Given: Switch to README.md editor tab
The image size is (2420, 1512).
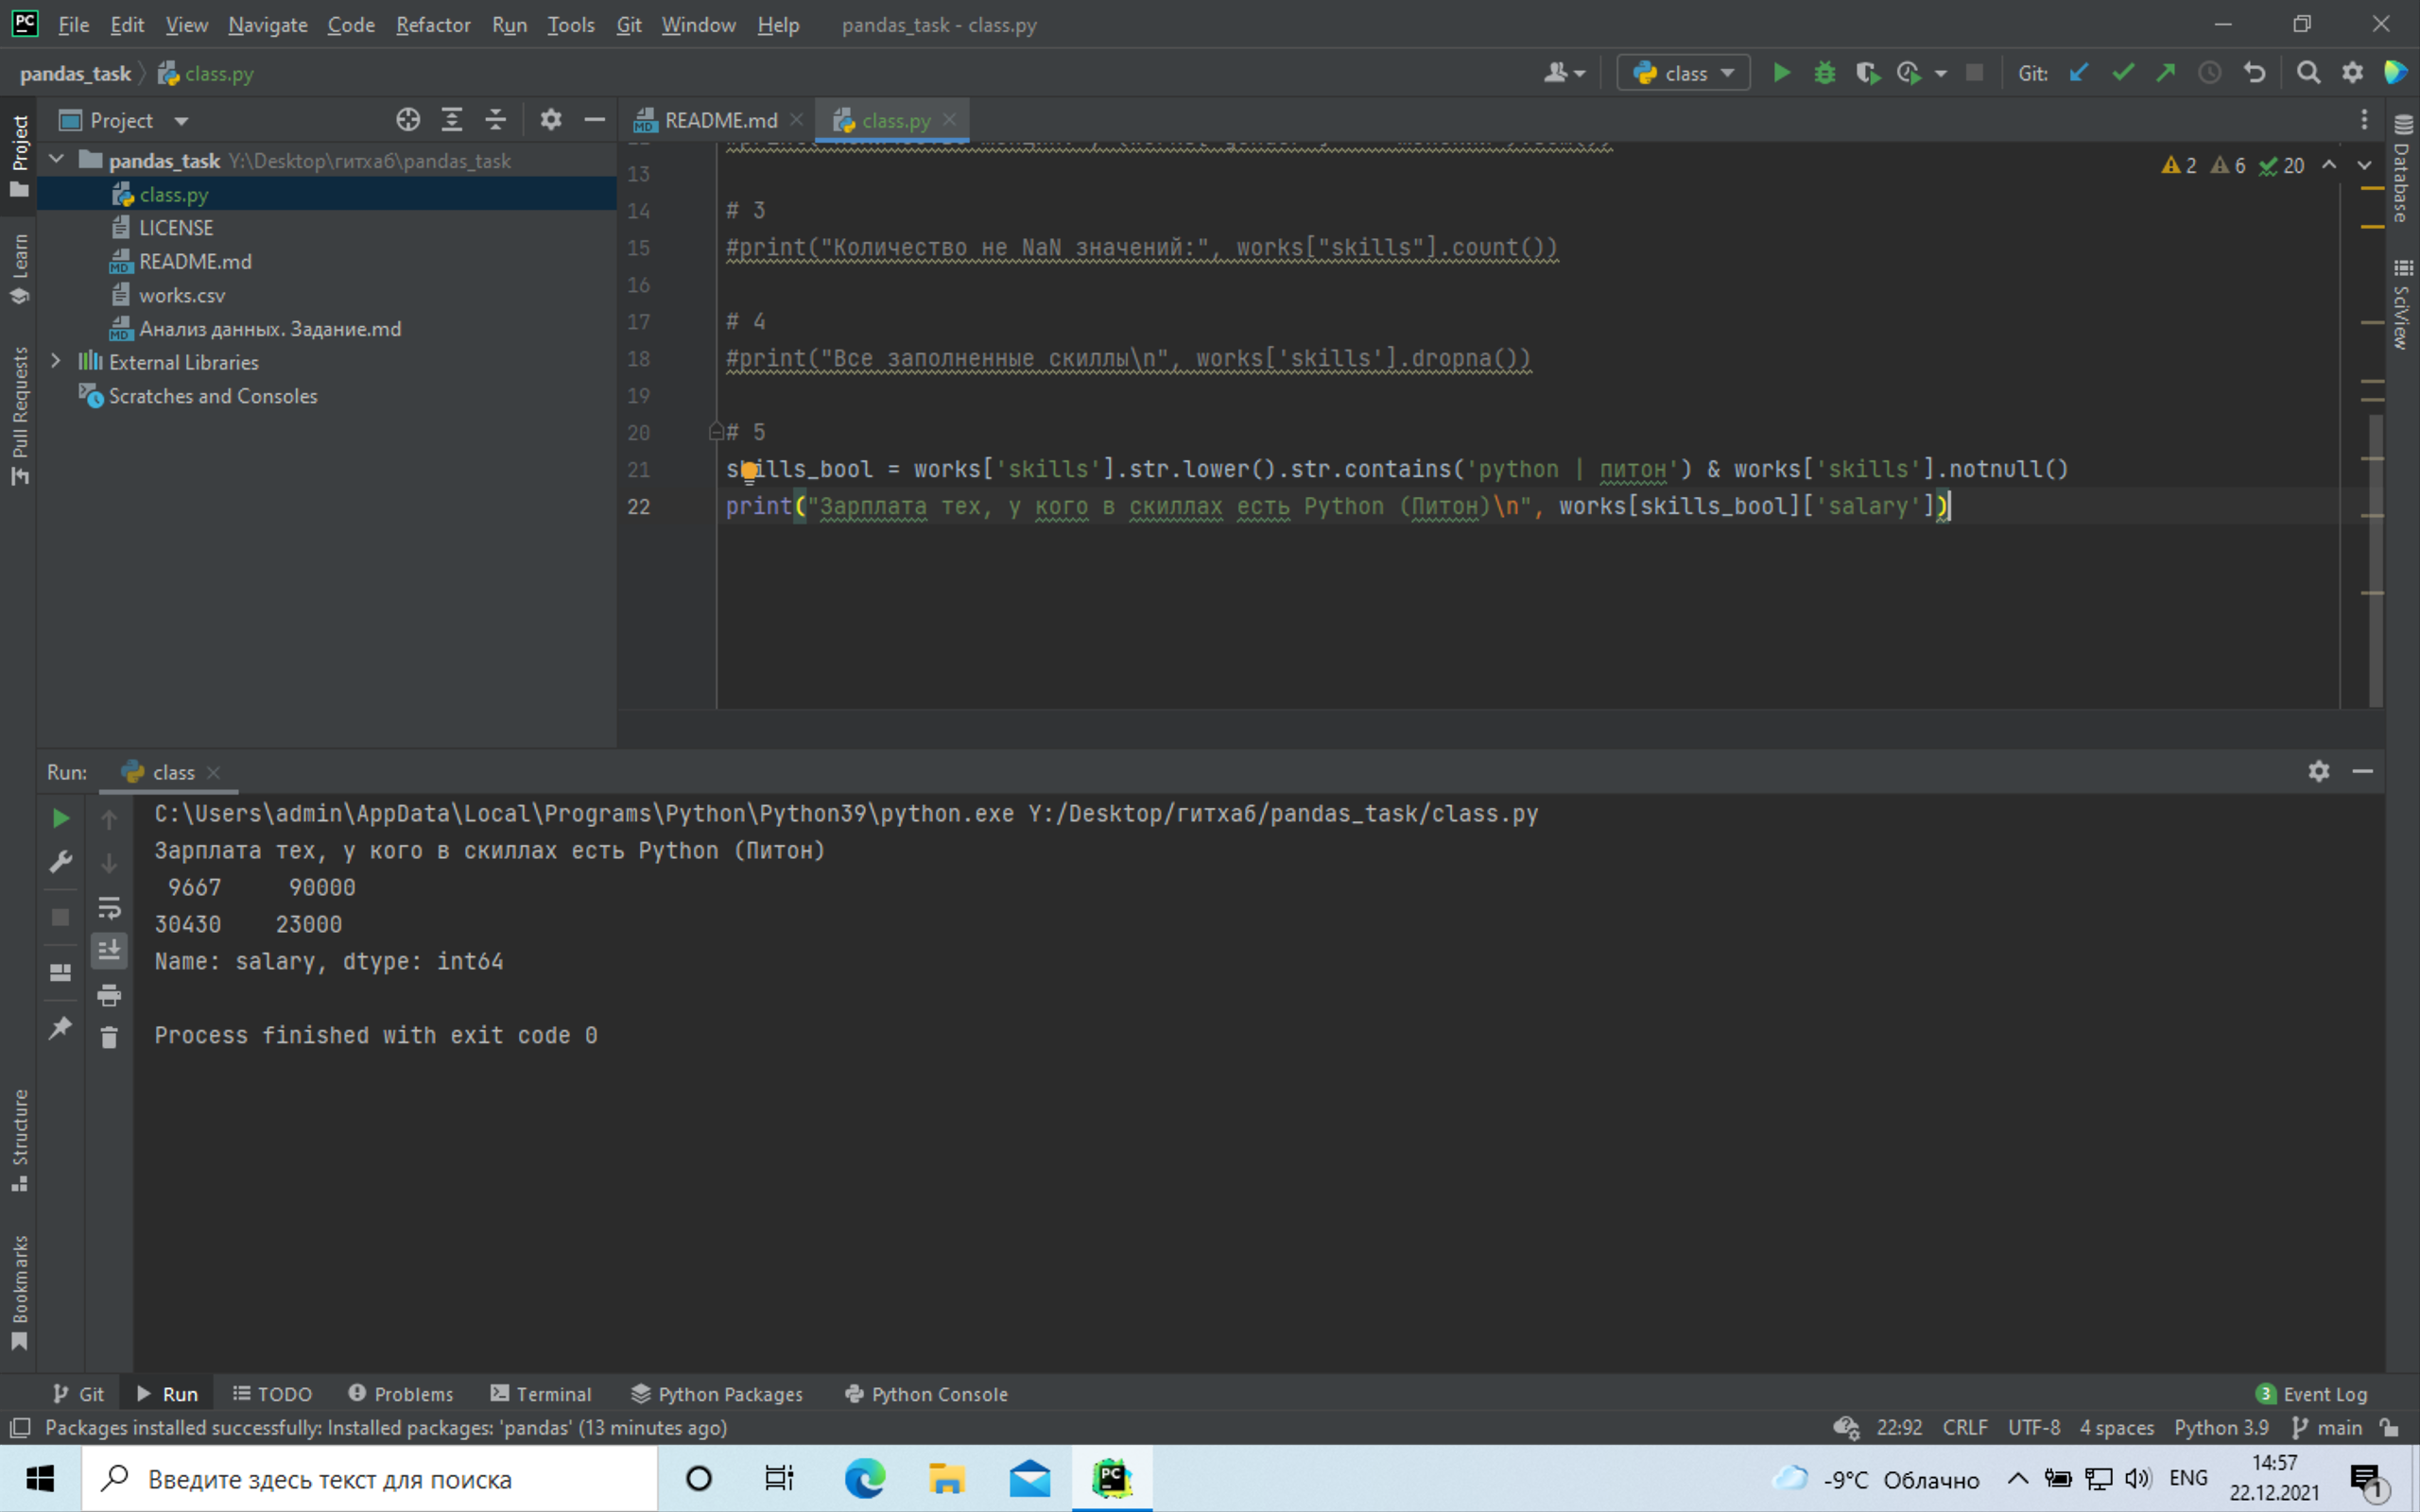Looking at the screenshot, I should coord(718,120).
